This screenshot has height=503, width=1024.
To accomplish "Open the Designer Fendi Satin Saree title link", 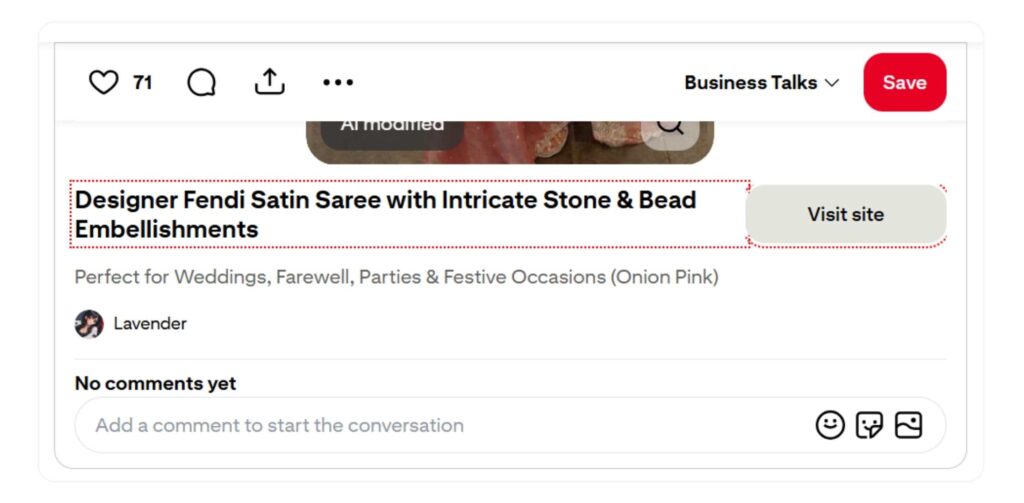I will tap(385, 214).
